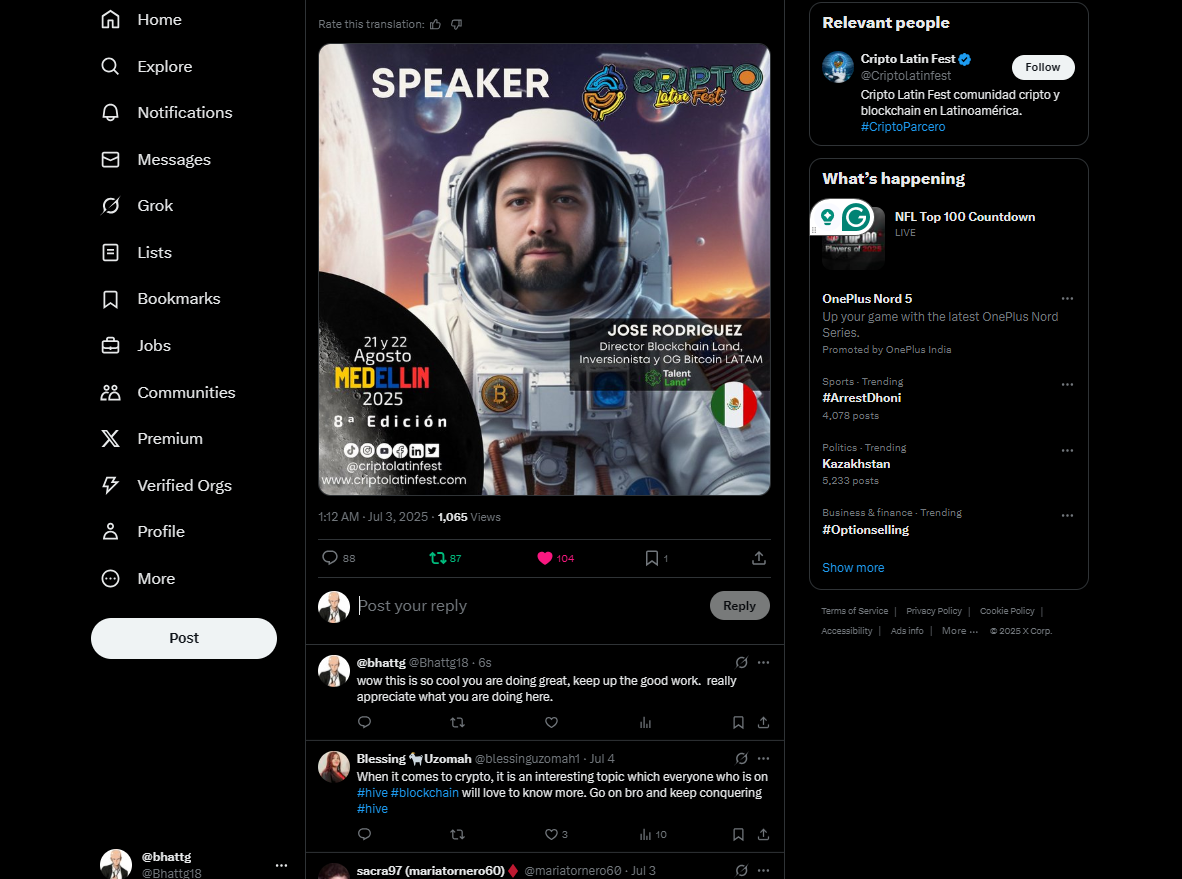Open the #CriptoParcero hashtag
This screenshot has width=1182, height=879.
(903, 127)
